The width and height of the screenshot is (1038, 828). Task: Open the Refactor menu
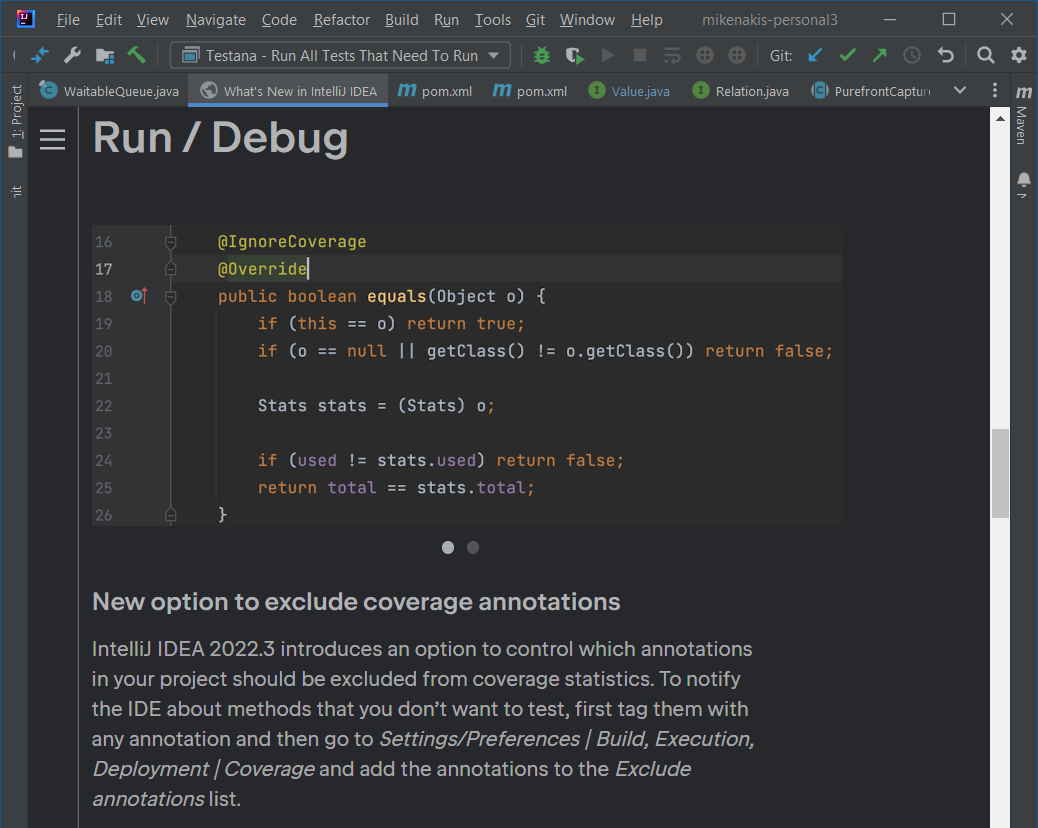341,20
